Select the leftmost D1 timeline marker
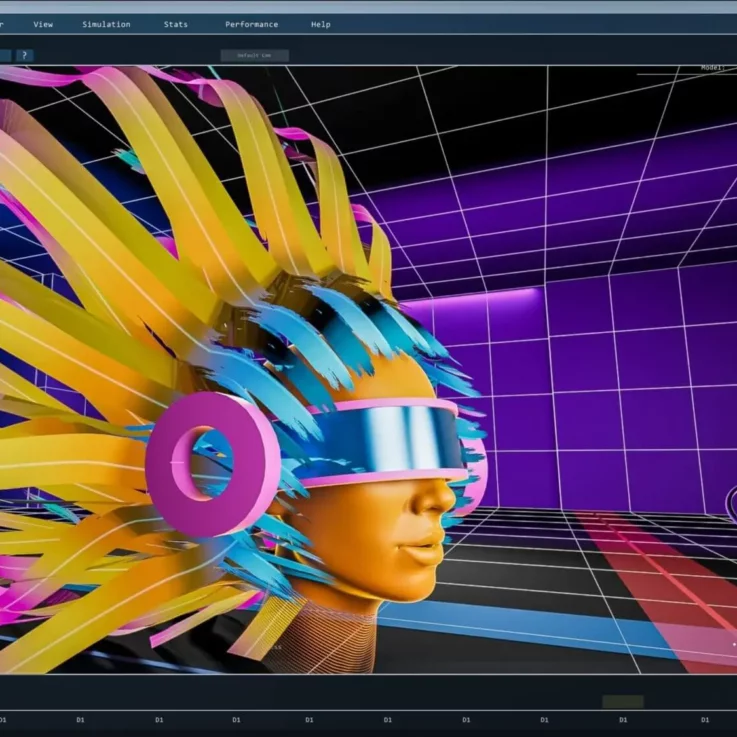Screen dimensions: 737x737 click(4, 719)
